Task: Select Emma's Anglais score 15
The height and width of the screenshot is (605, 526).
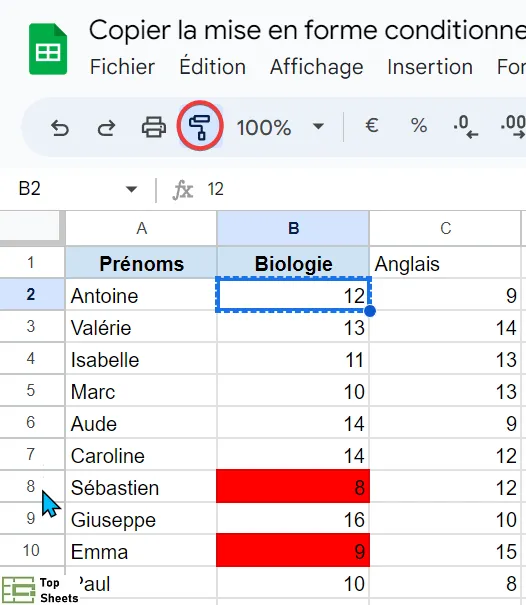Action: (x=445, y=551)
